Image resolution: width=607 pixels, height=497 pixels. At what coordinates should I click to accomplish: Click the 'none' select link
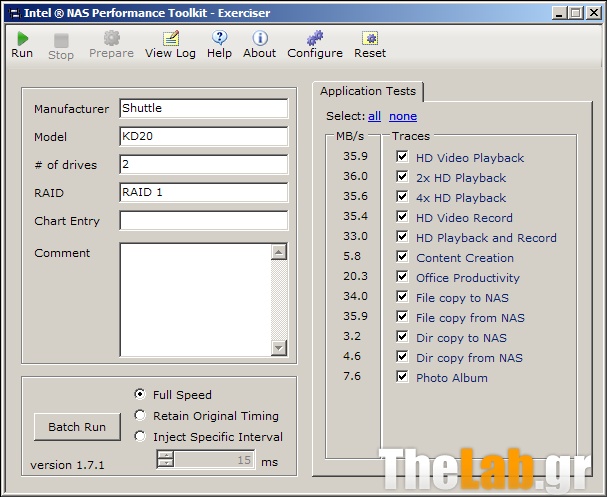pyautogui.click(x=403, y=116)
